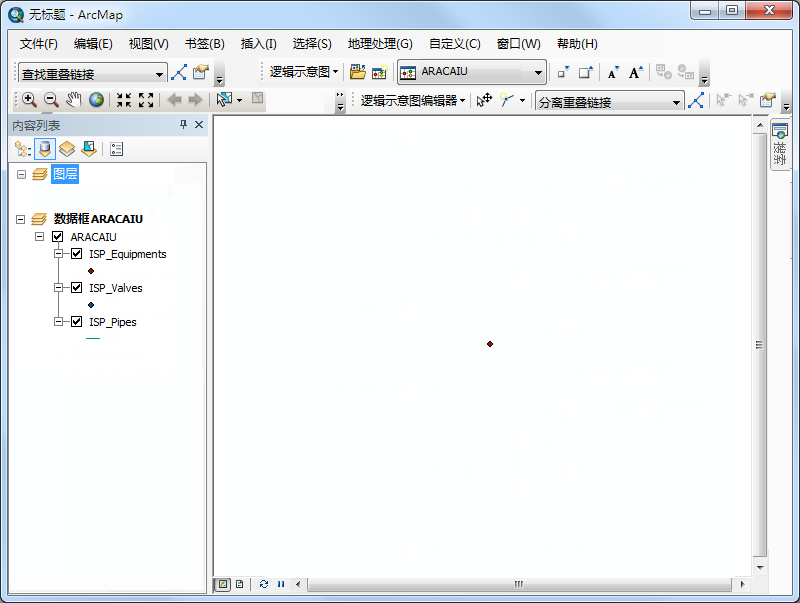Open the 地理处理(G) menu
800x603 pixels.
pos(379,44)
